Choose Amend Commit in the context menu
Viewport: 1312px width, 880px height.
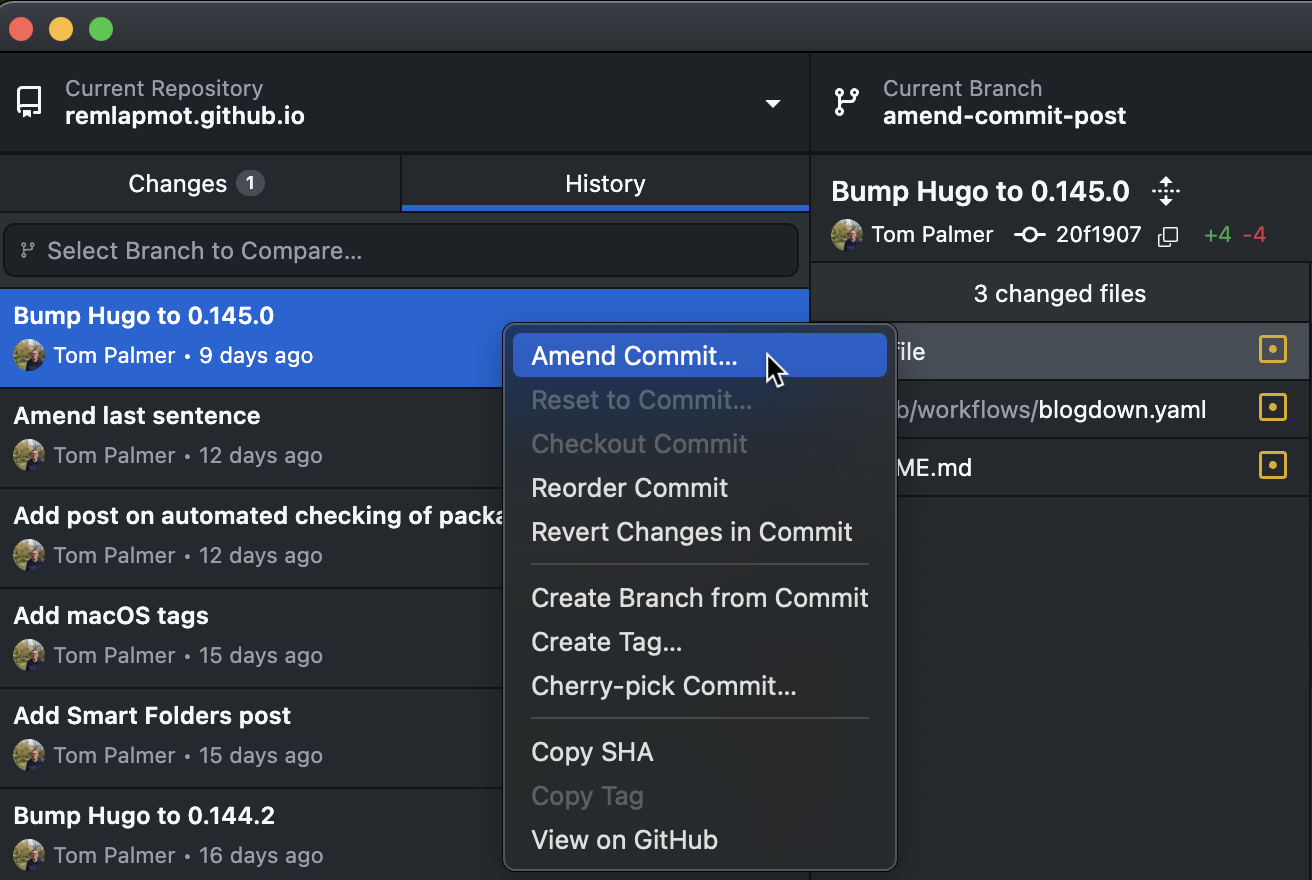(x=633, y=355)
